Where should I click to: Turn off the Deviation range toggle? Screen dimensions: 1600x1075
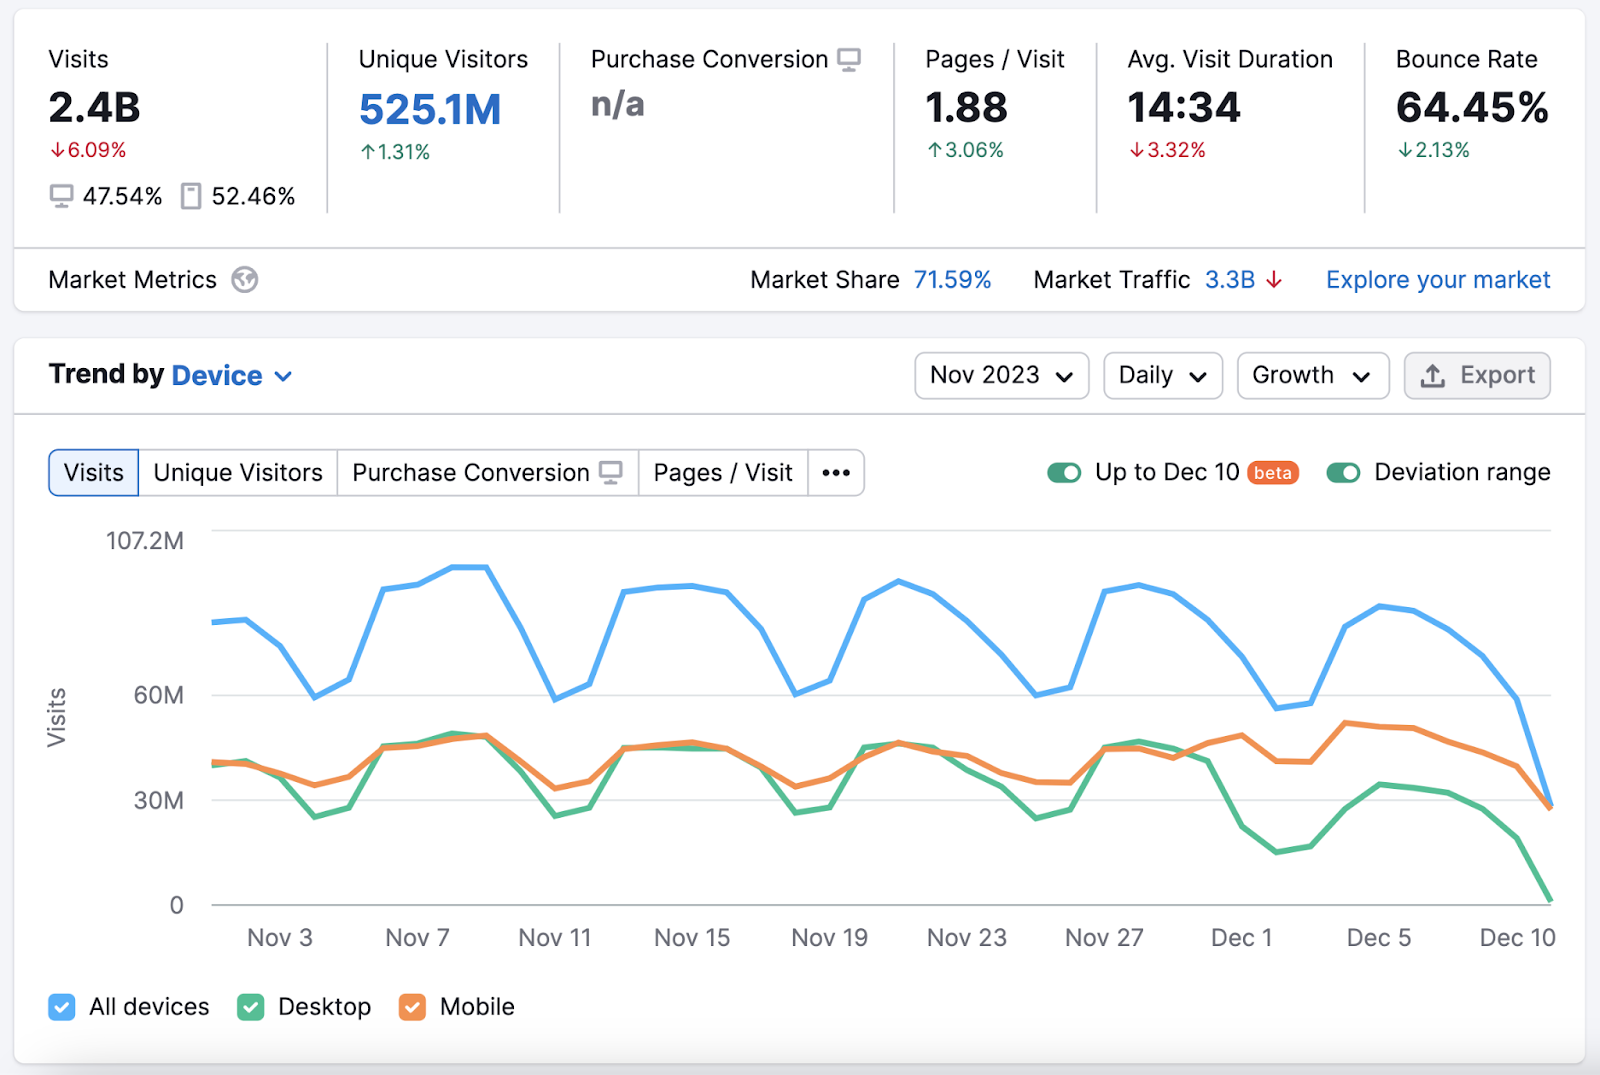click(1343, 472)
